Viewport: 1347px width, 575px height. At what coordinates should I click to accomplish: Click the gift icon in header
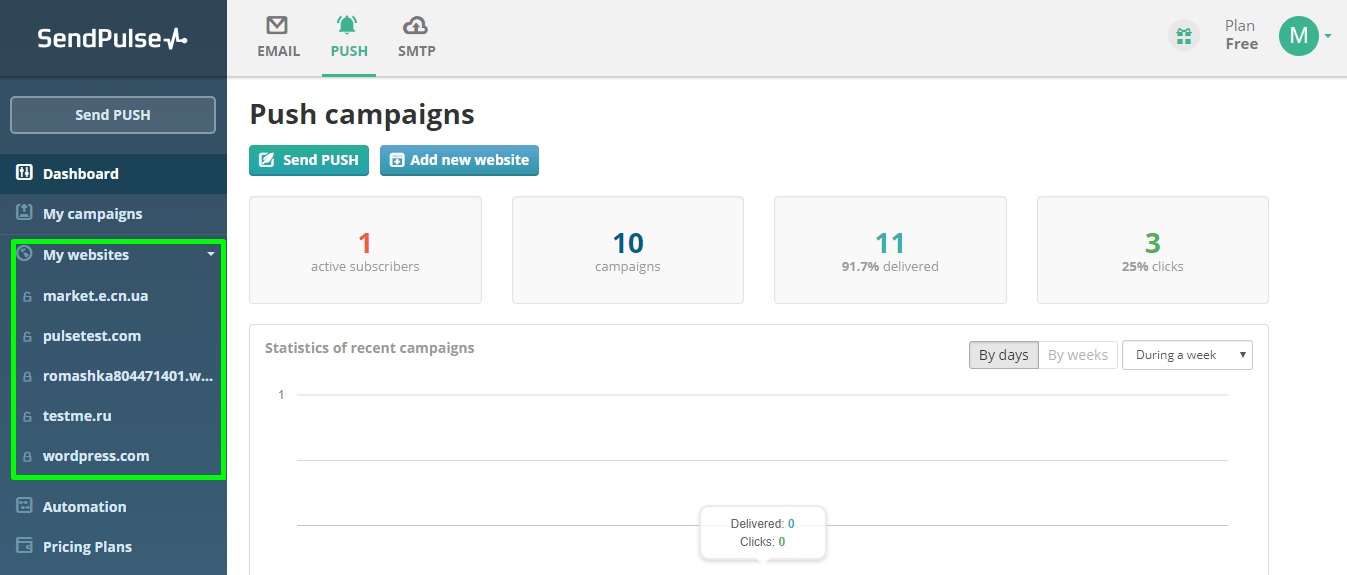tap(1184, 37)
